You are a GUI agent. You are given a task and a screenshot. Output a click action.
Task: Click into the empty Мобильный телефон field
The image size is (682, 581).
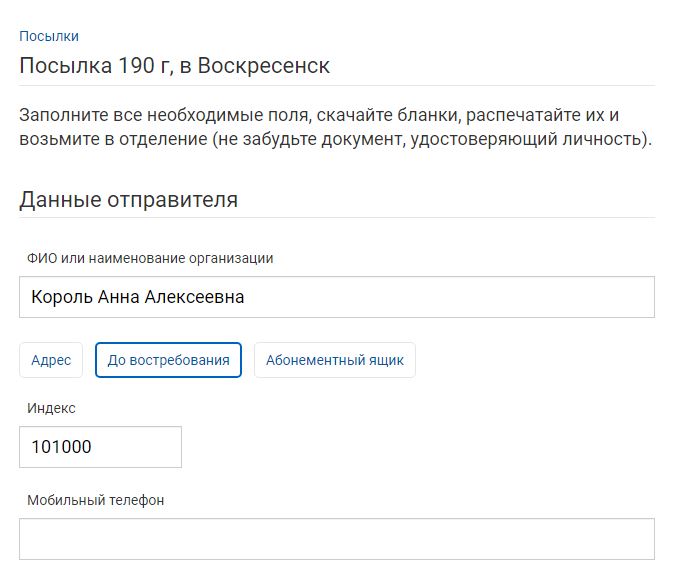(x=336, y=538)
